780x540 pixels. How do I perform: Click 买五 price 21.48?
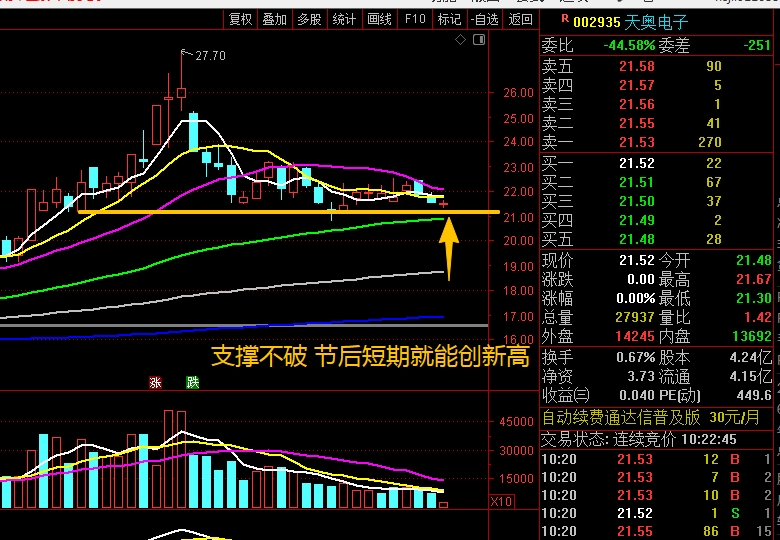click(x=637, y=239)
